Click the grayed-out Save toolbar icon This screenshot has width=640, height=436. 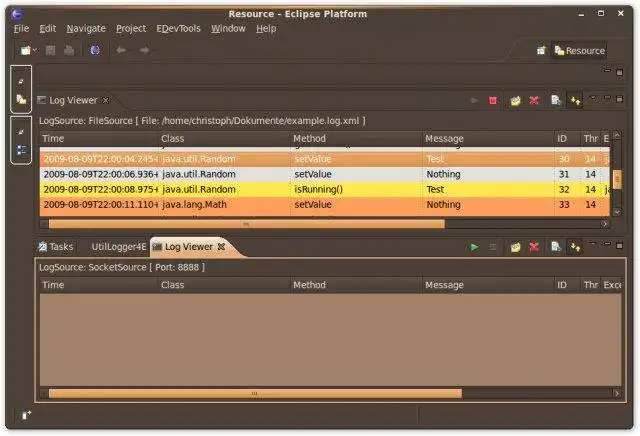[50, 50]
